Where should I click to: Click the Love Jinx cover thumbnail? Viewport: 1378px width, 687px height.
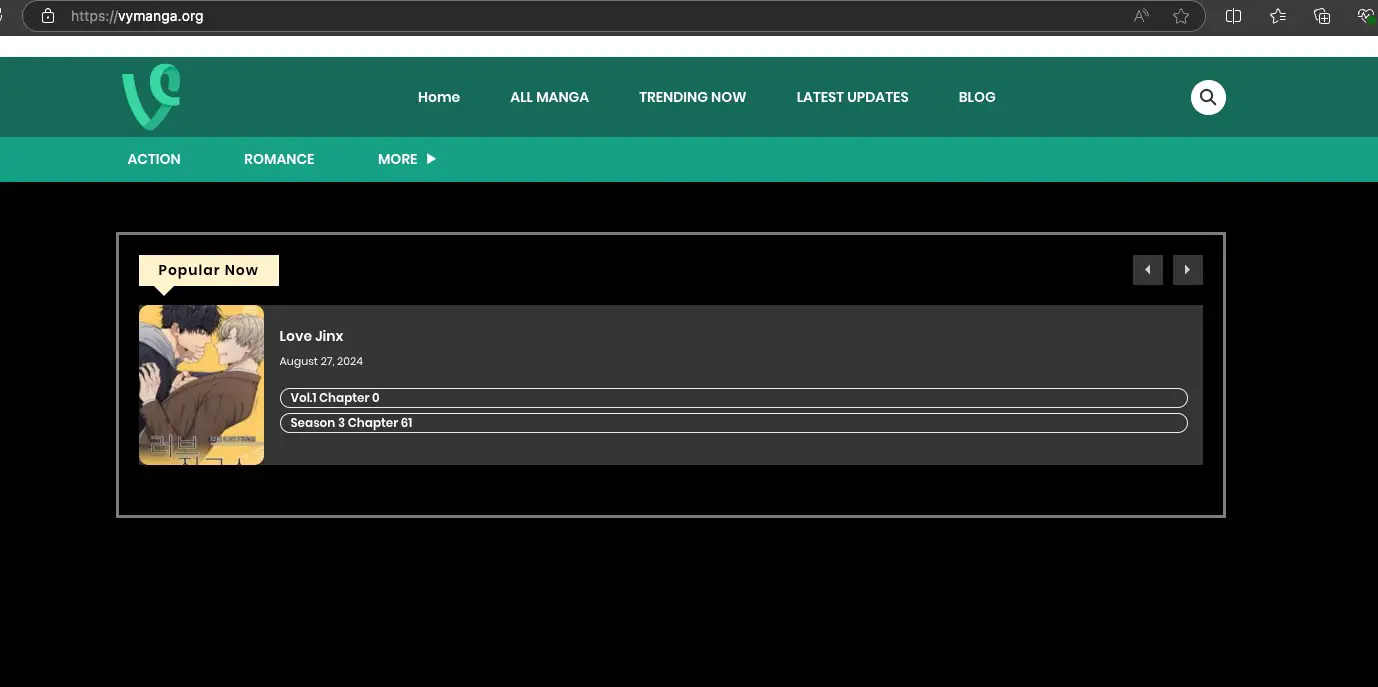(201, 385)
